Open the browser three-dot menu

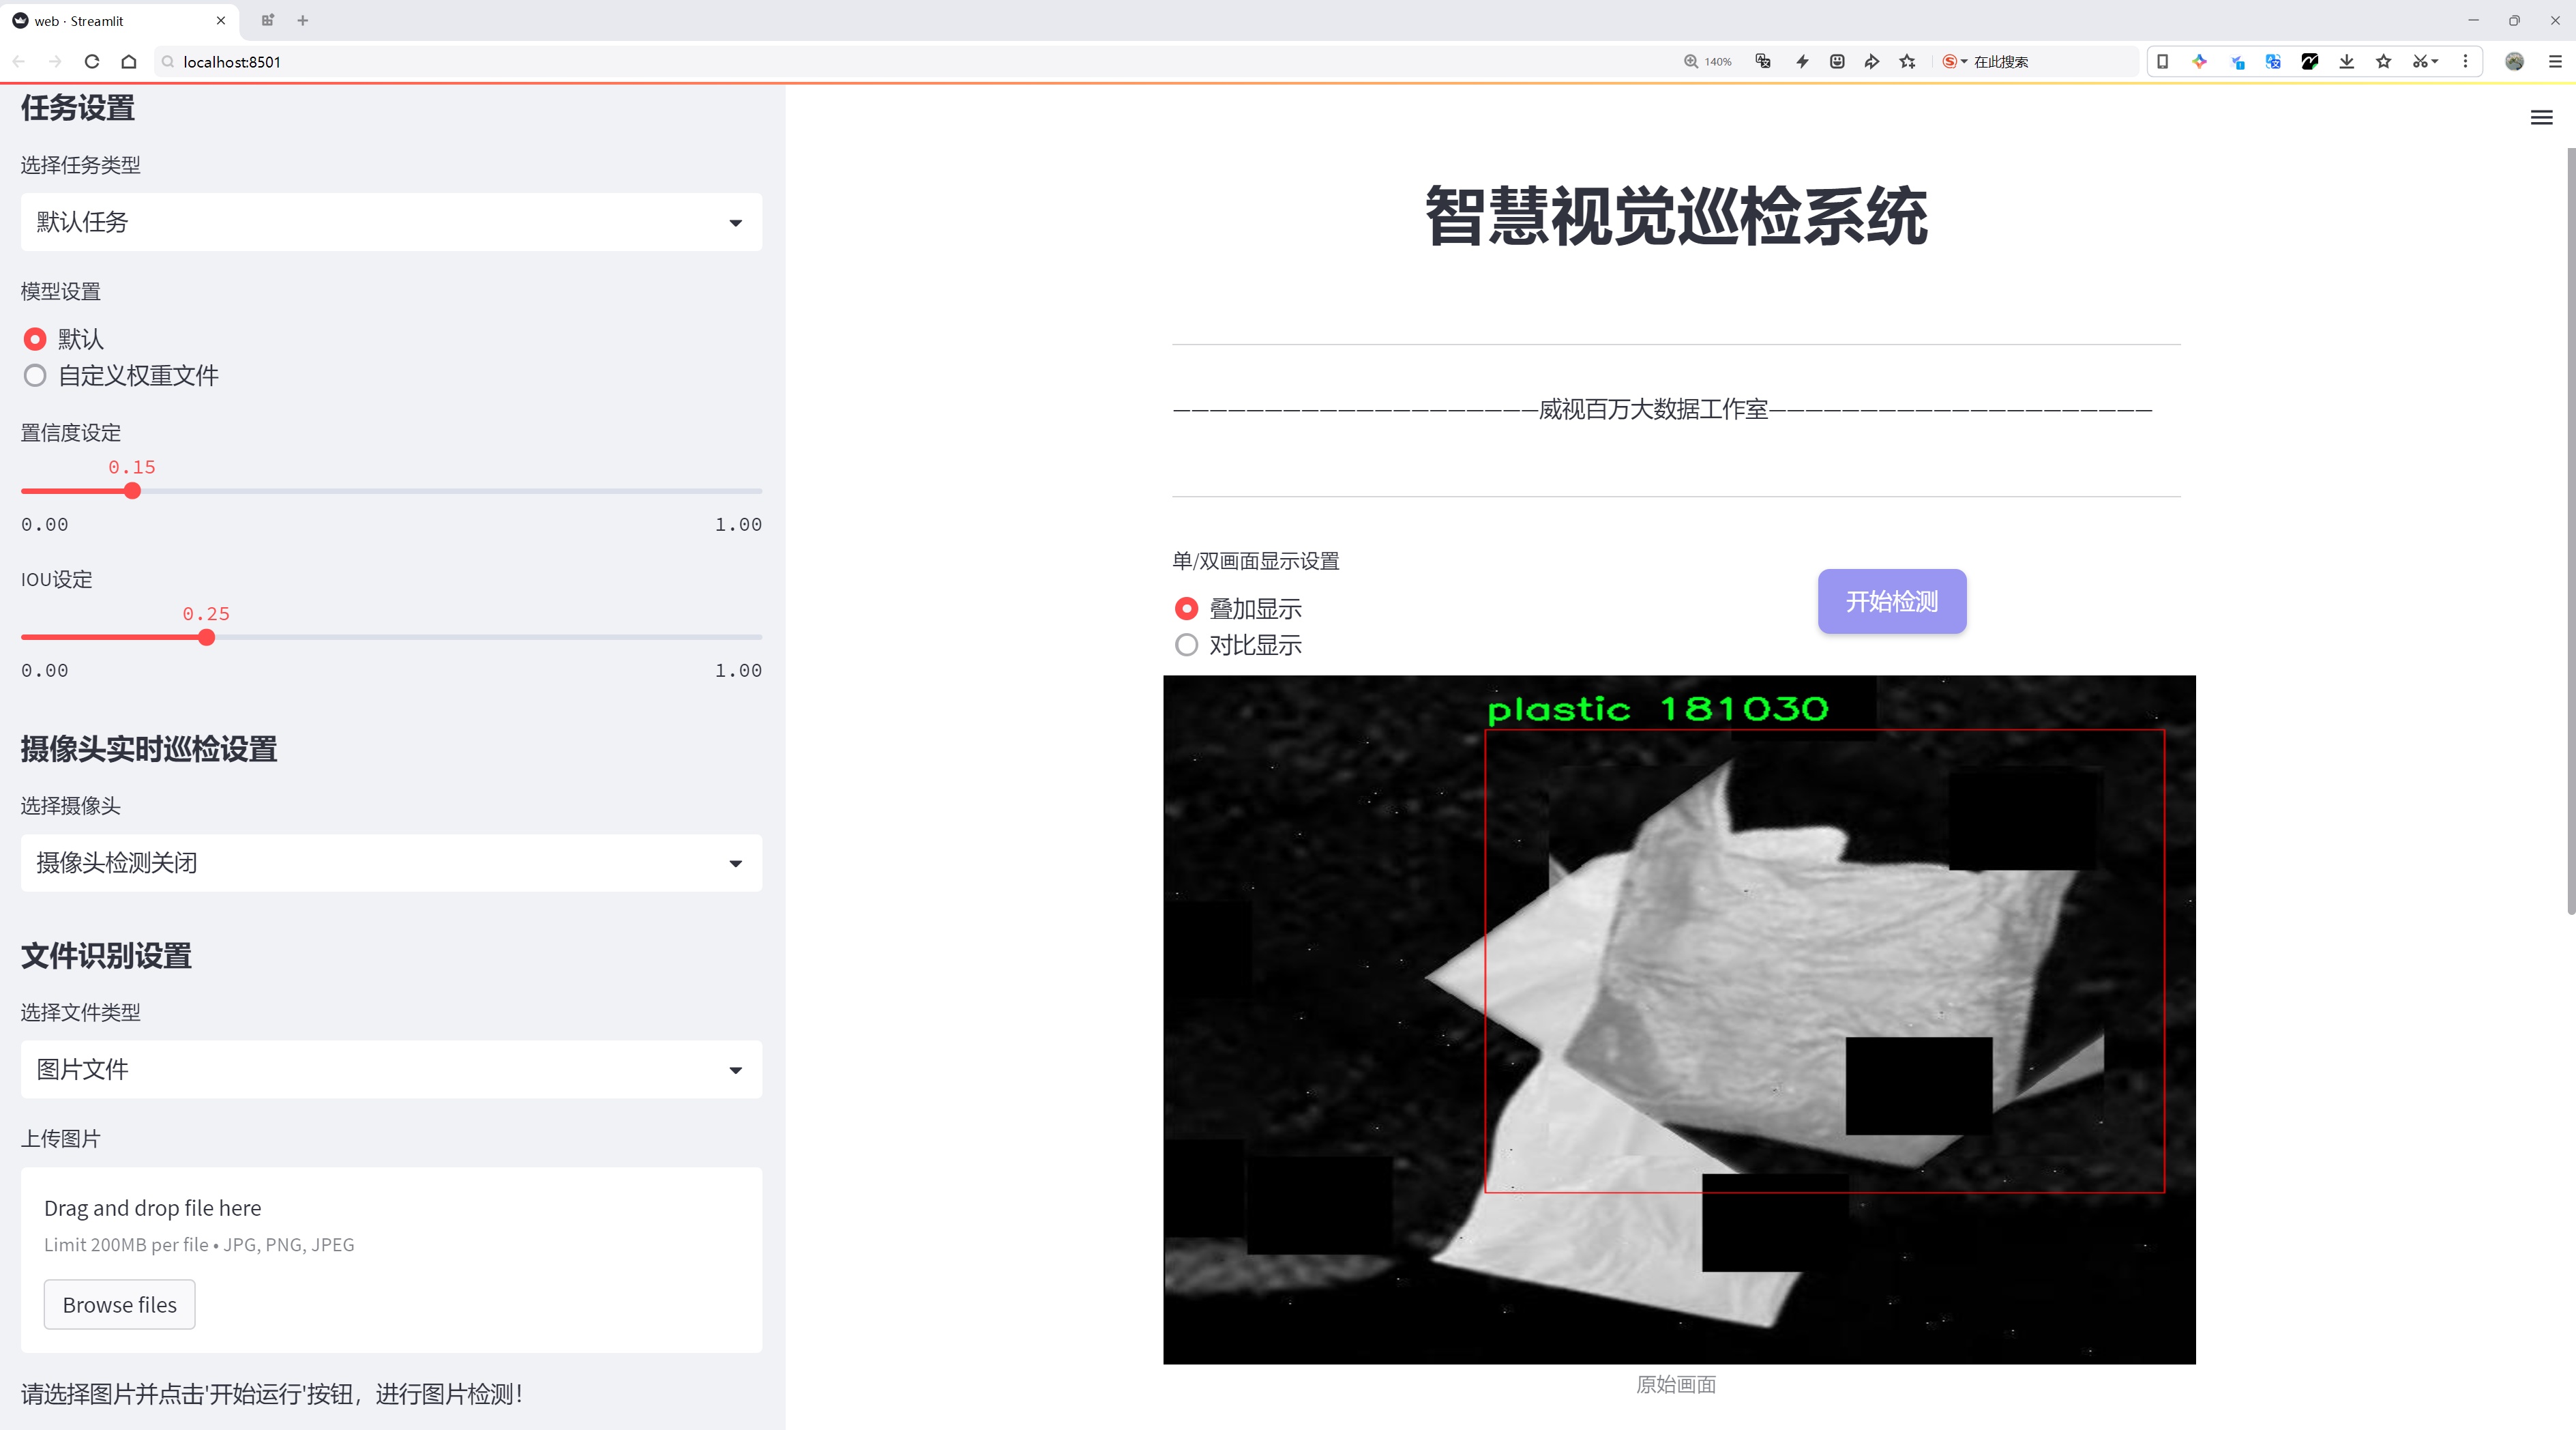click(x=2466, y=61)
